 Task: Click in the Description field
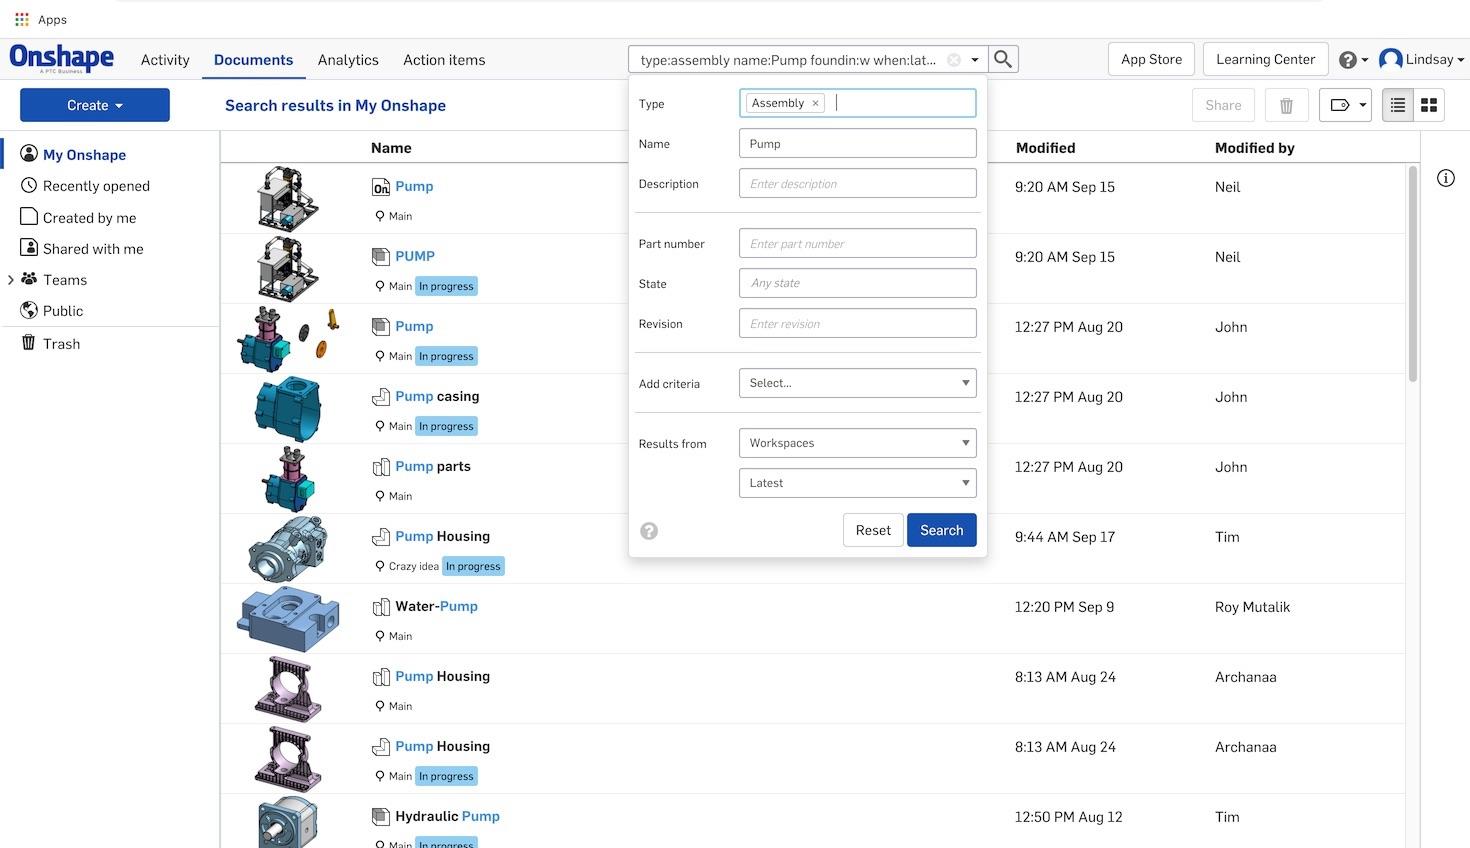(856, 183)
